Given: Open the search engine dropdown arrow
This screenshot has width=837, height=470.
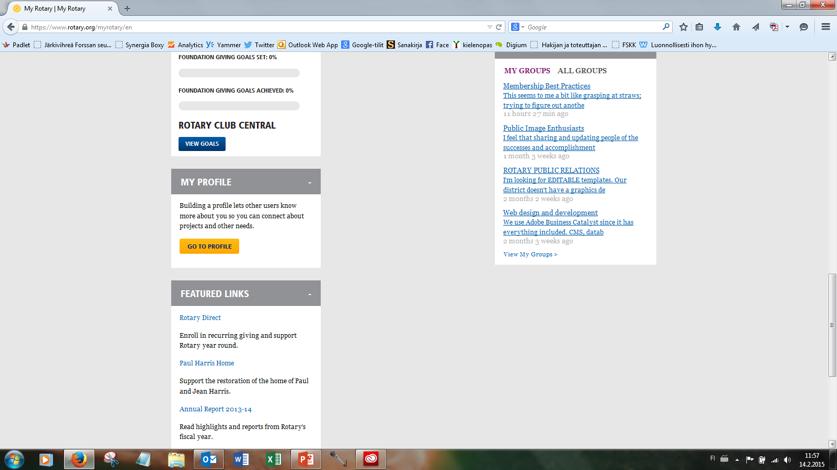Looking at the screenshot, I should coord(523,27).
